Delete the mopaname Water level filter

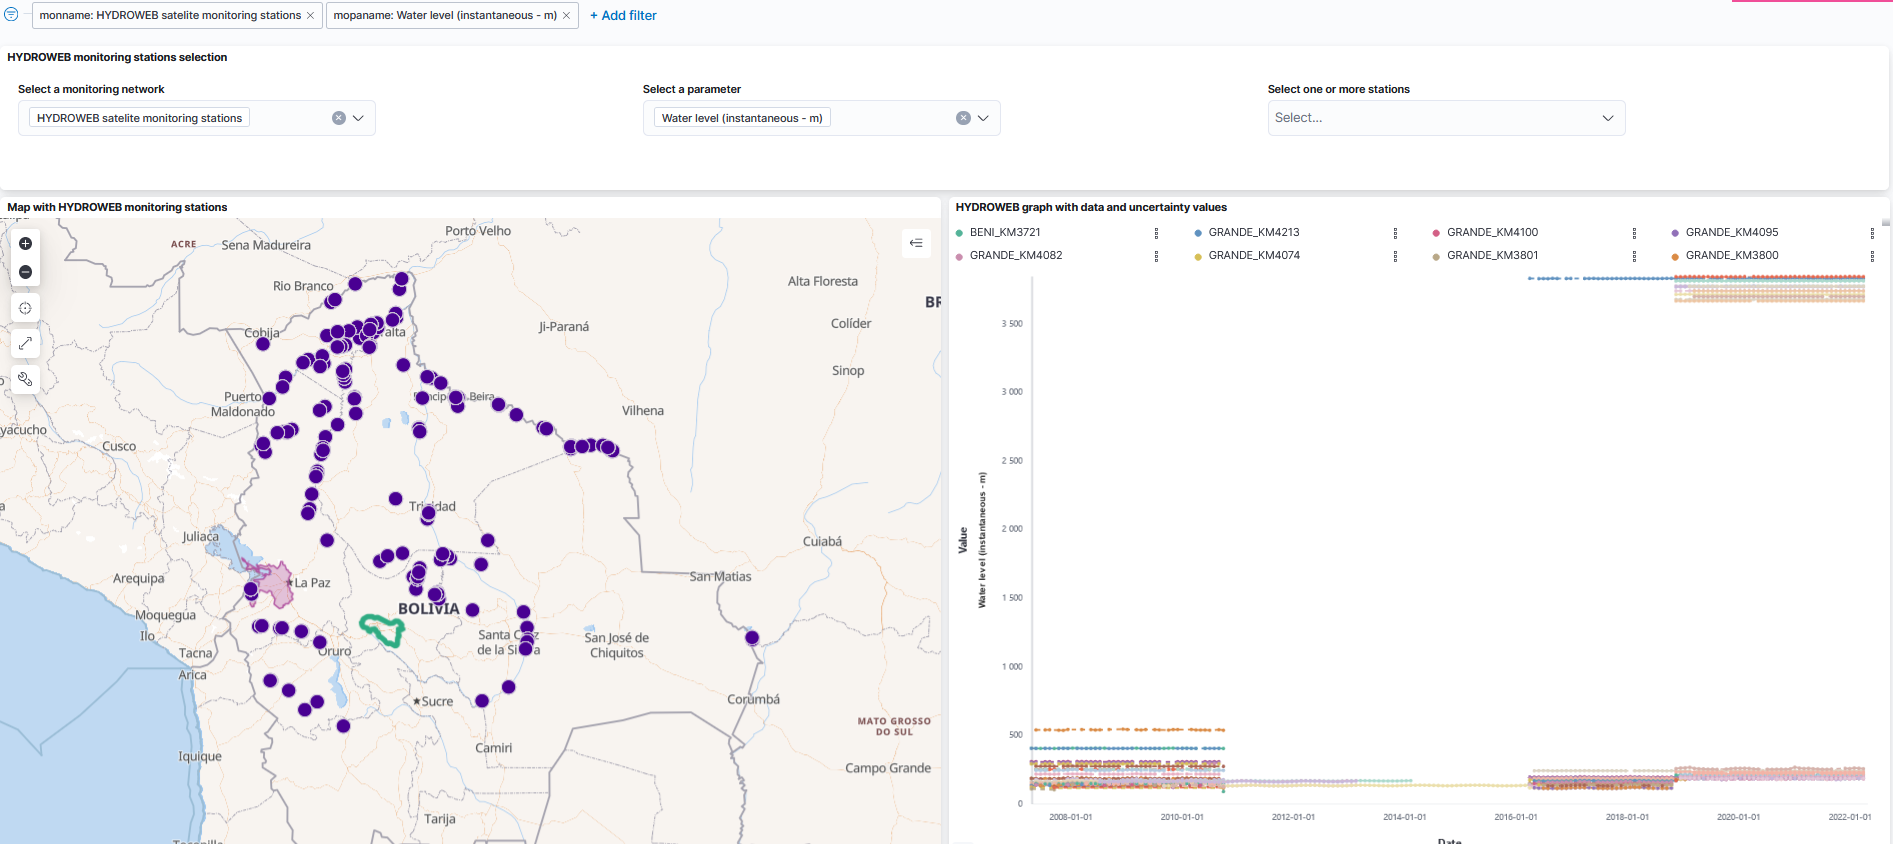(x=566, y=16)
